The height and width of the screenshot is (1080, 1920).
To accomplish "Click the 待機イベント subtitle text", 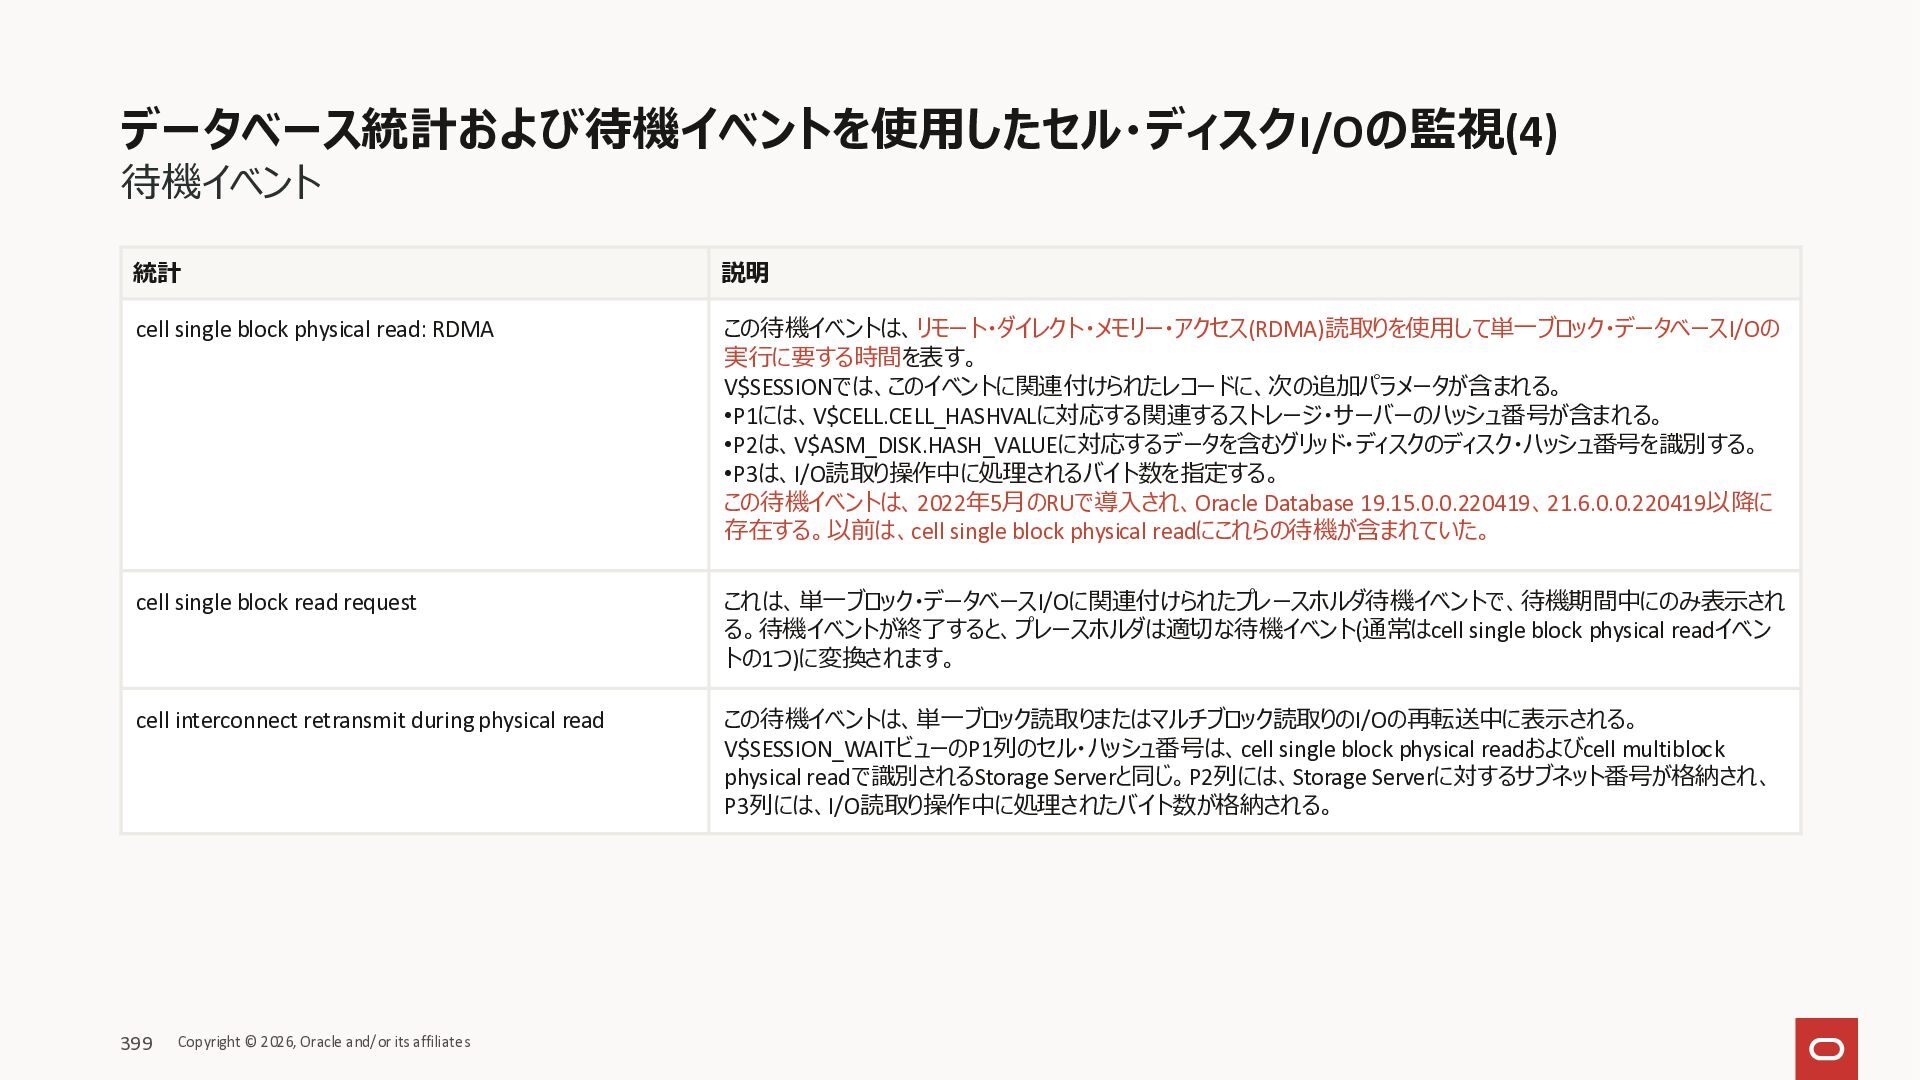I will [221, 182].
